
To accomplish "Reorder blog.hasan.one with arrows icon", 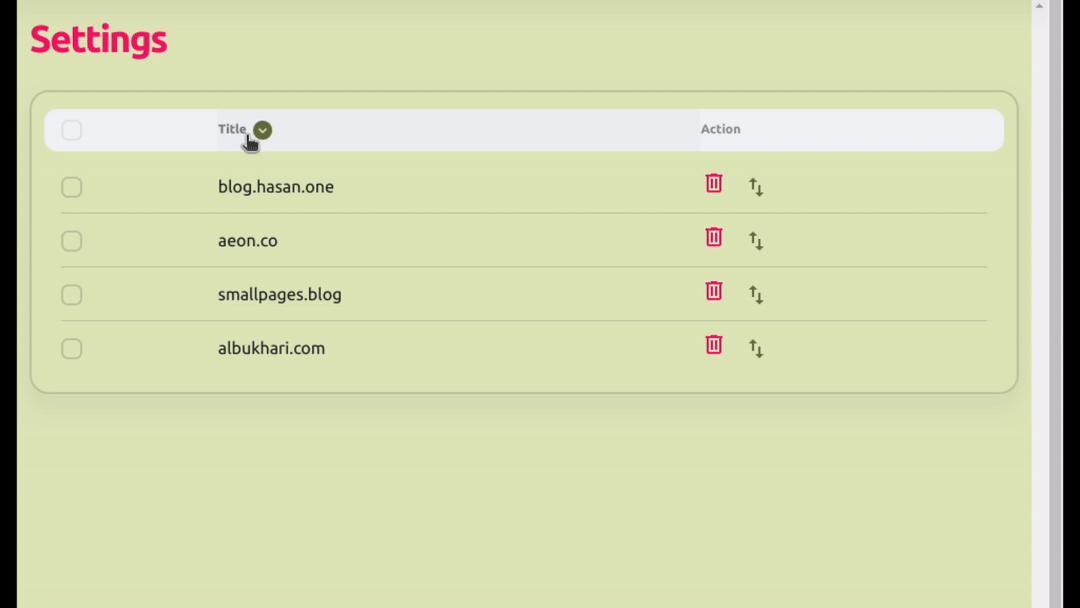I will (x=756, y=187).
